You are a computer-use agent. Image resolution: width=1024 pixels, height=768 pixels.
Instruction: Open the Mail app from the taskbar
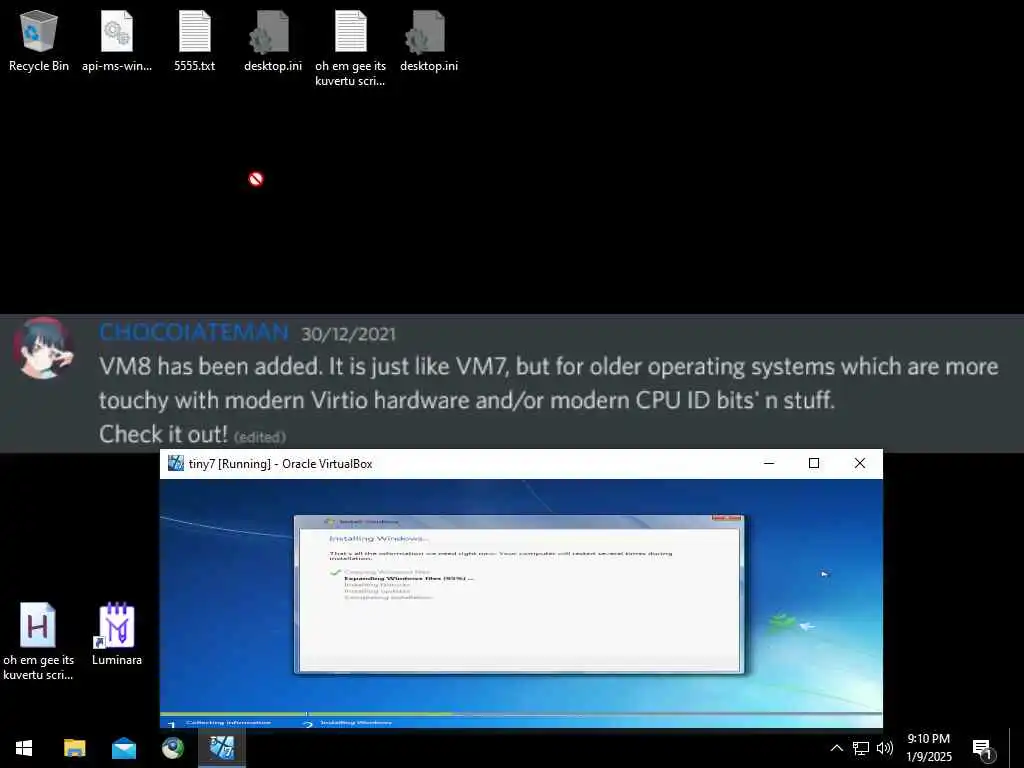(x=123, y=748)
